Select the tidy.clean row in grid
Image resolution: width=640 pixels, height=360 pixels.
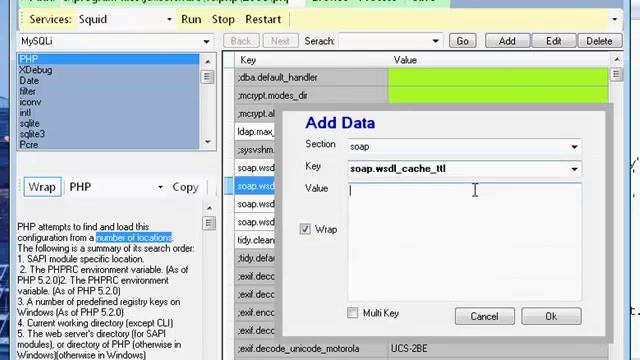pyautogui.click(x=256, y=240)
